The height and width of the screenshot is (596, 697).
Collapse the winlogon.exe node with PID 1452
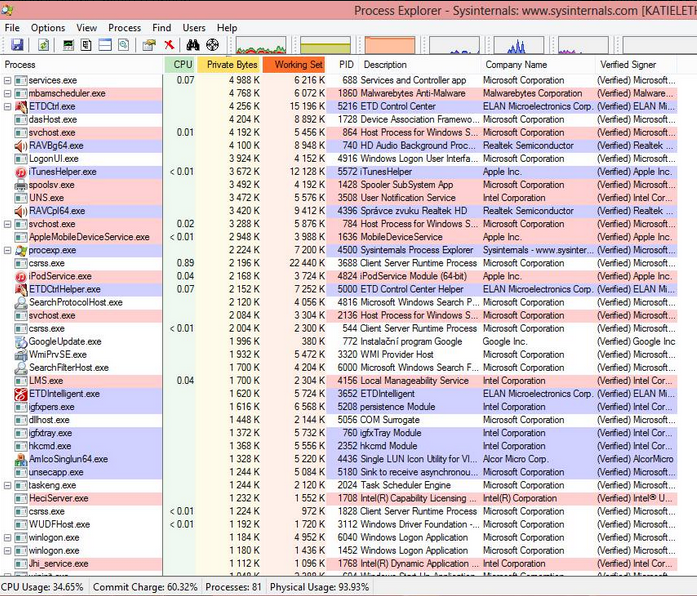click(8, 551)
